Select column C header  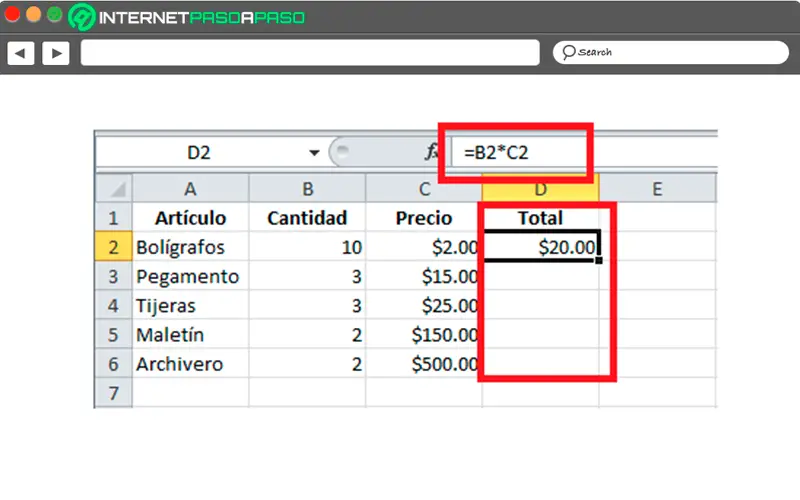pyautogui.click(x=424, y=189)
